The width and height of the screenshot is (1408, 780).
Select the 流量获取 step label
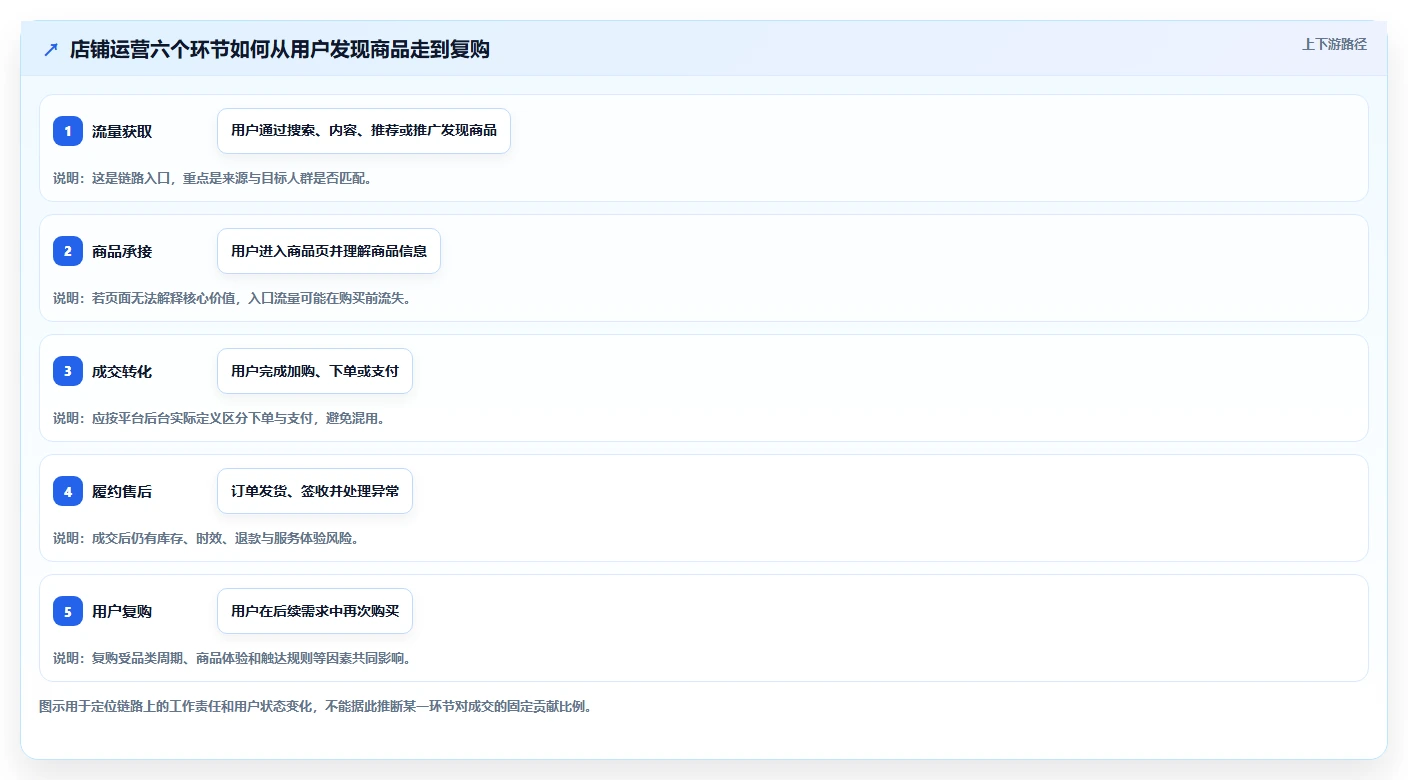tap(122, 131)
